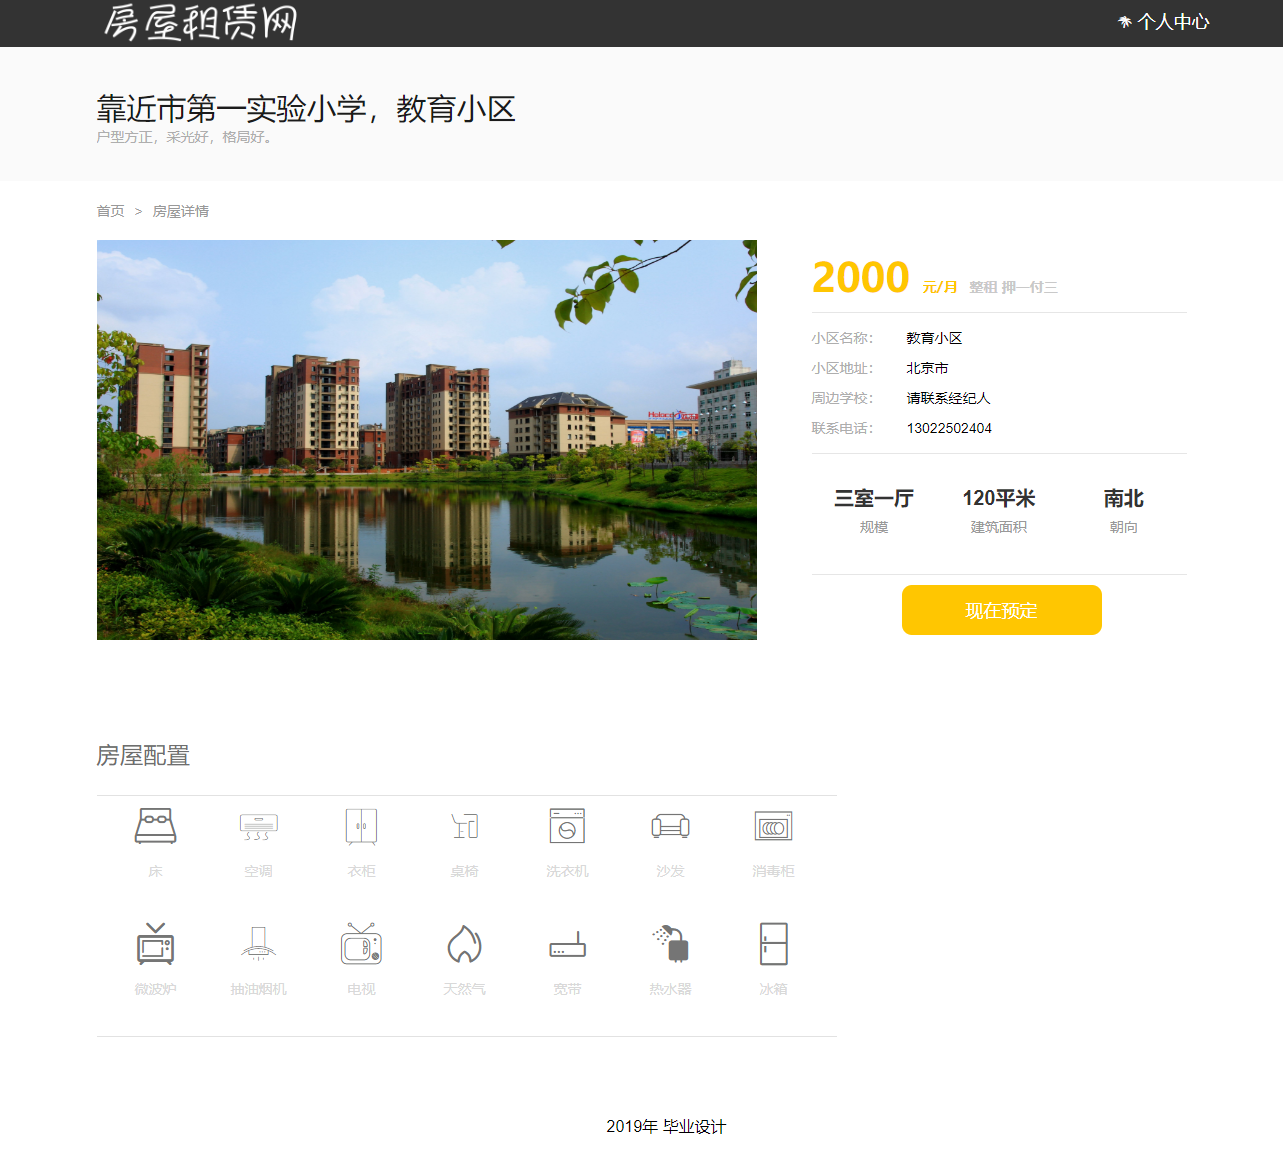
Task: Select the 沙发 (sofa) icon
Action: point(670,826)
